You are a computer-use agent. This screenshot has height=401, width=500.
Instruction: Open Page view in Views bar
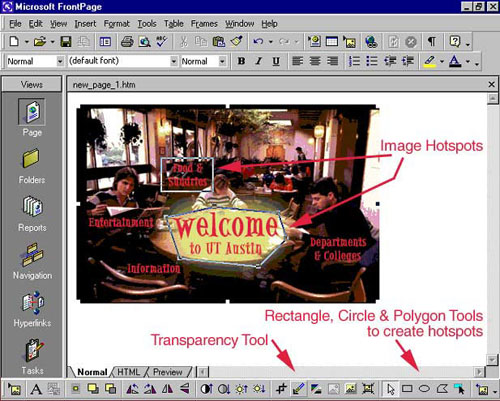pyautogui.click(x=32, y=118)
